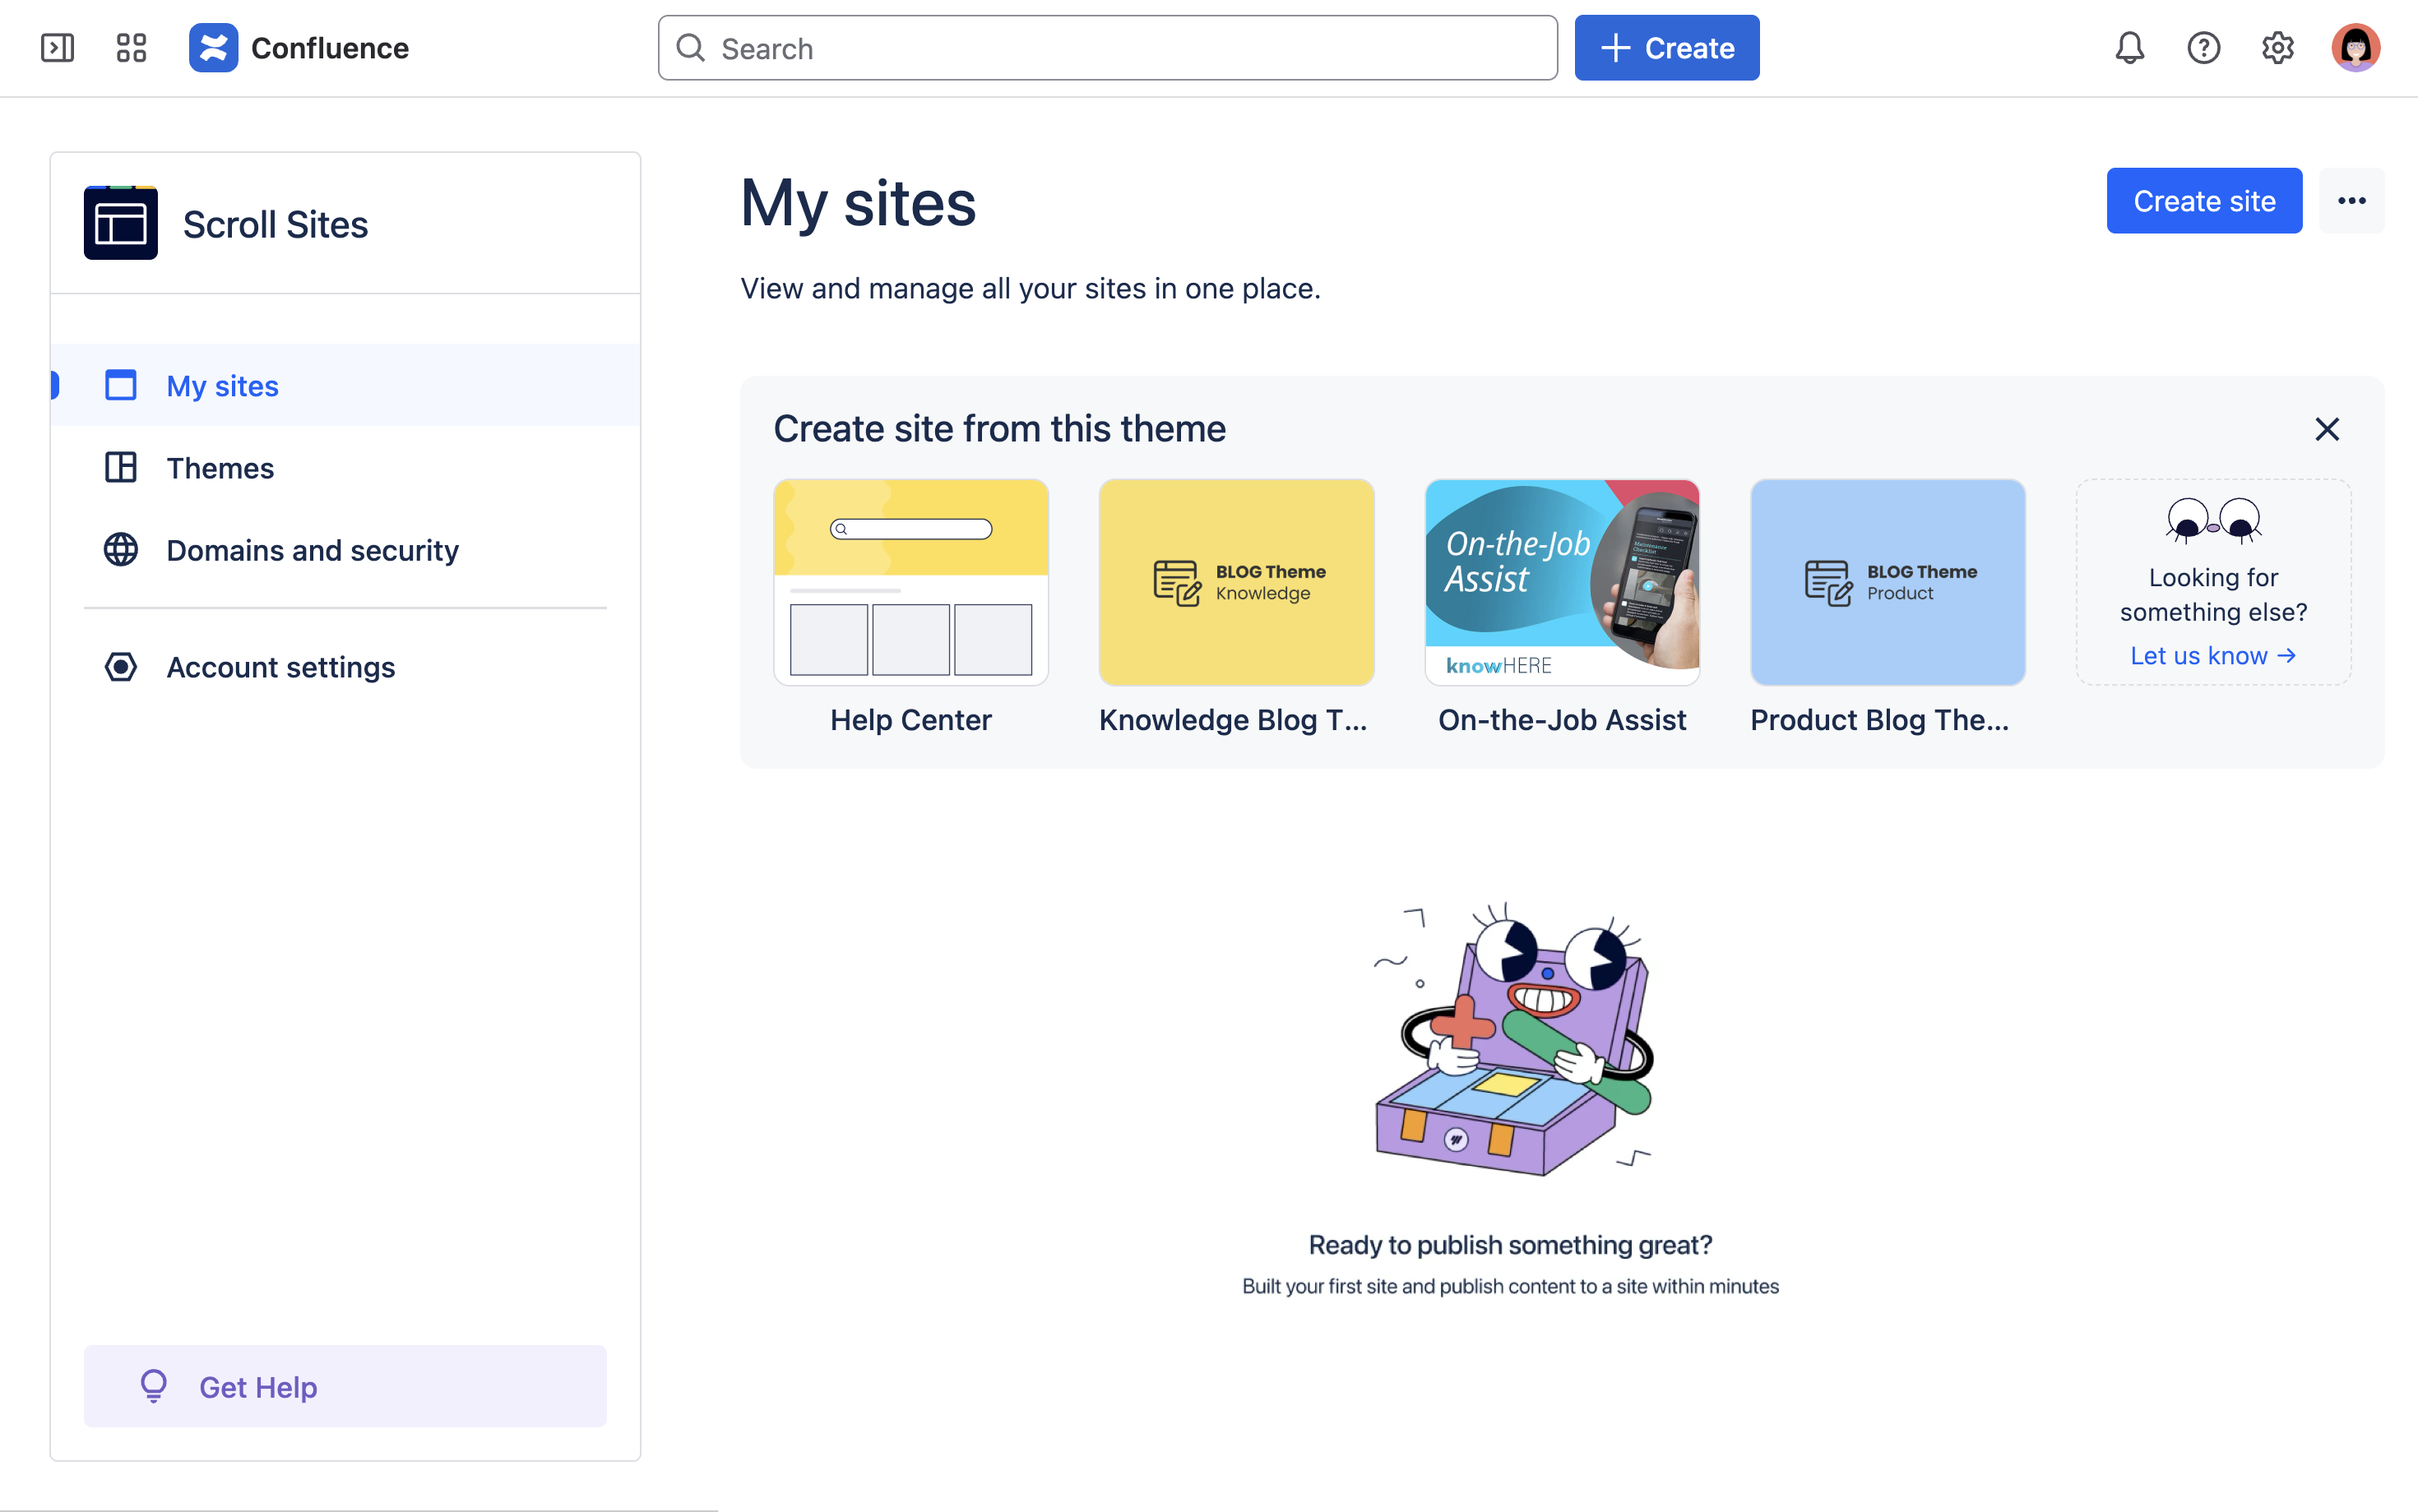Choose the Help Center theme thumbnail
The image size is (2418, 1512).
coord(911,582)
